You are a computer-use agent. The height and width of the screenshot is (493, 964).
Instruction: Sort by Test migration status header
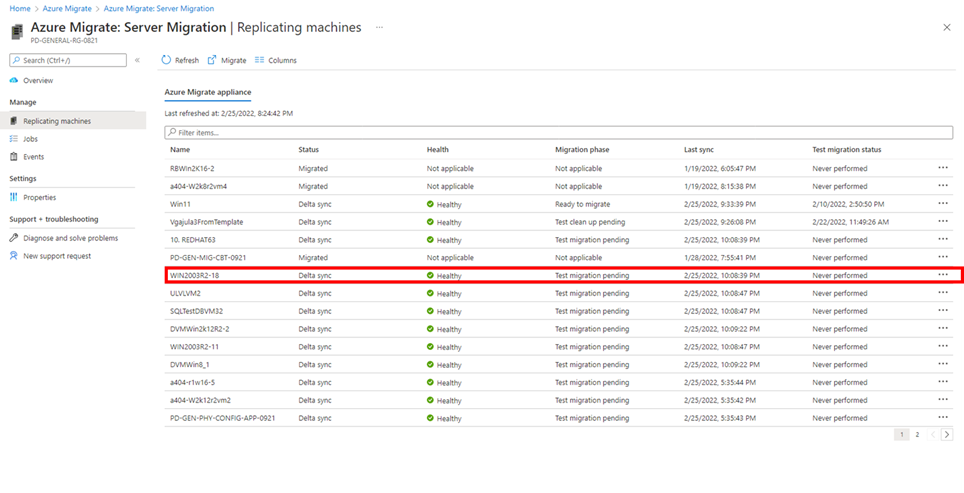847,149
